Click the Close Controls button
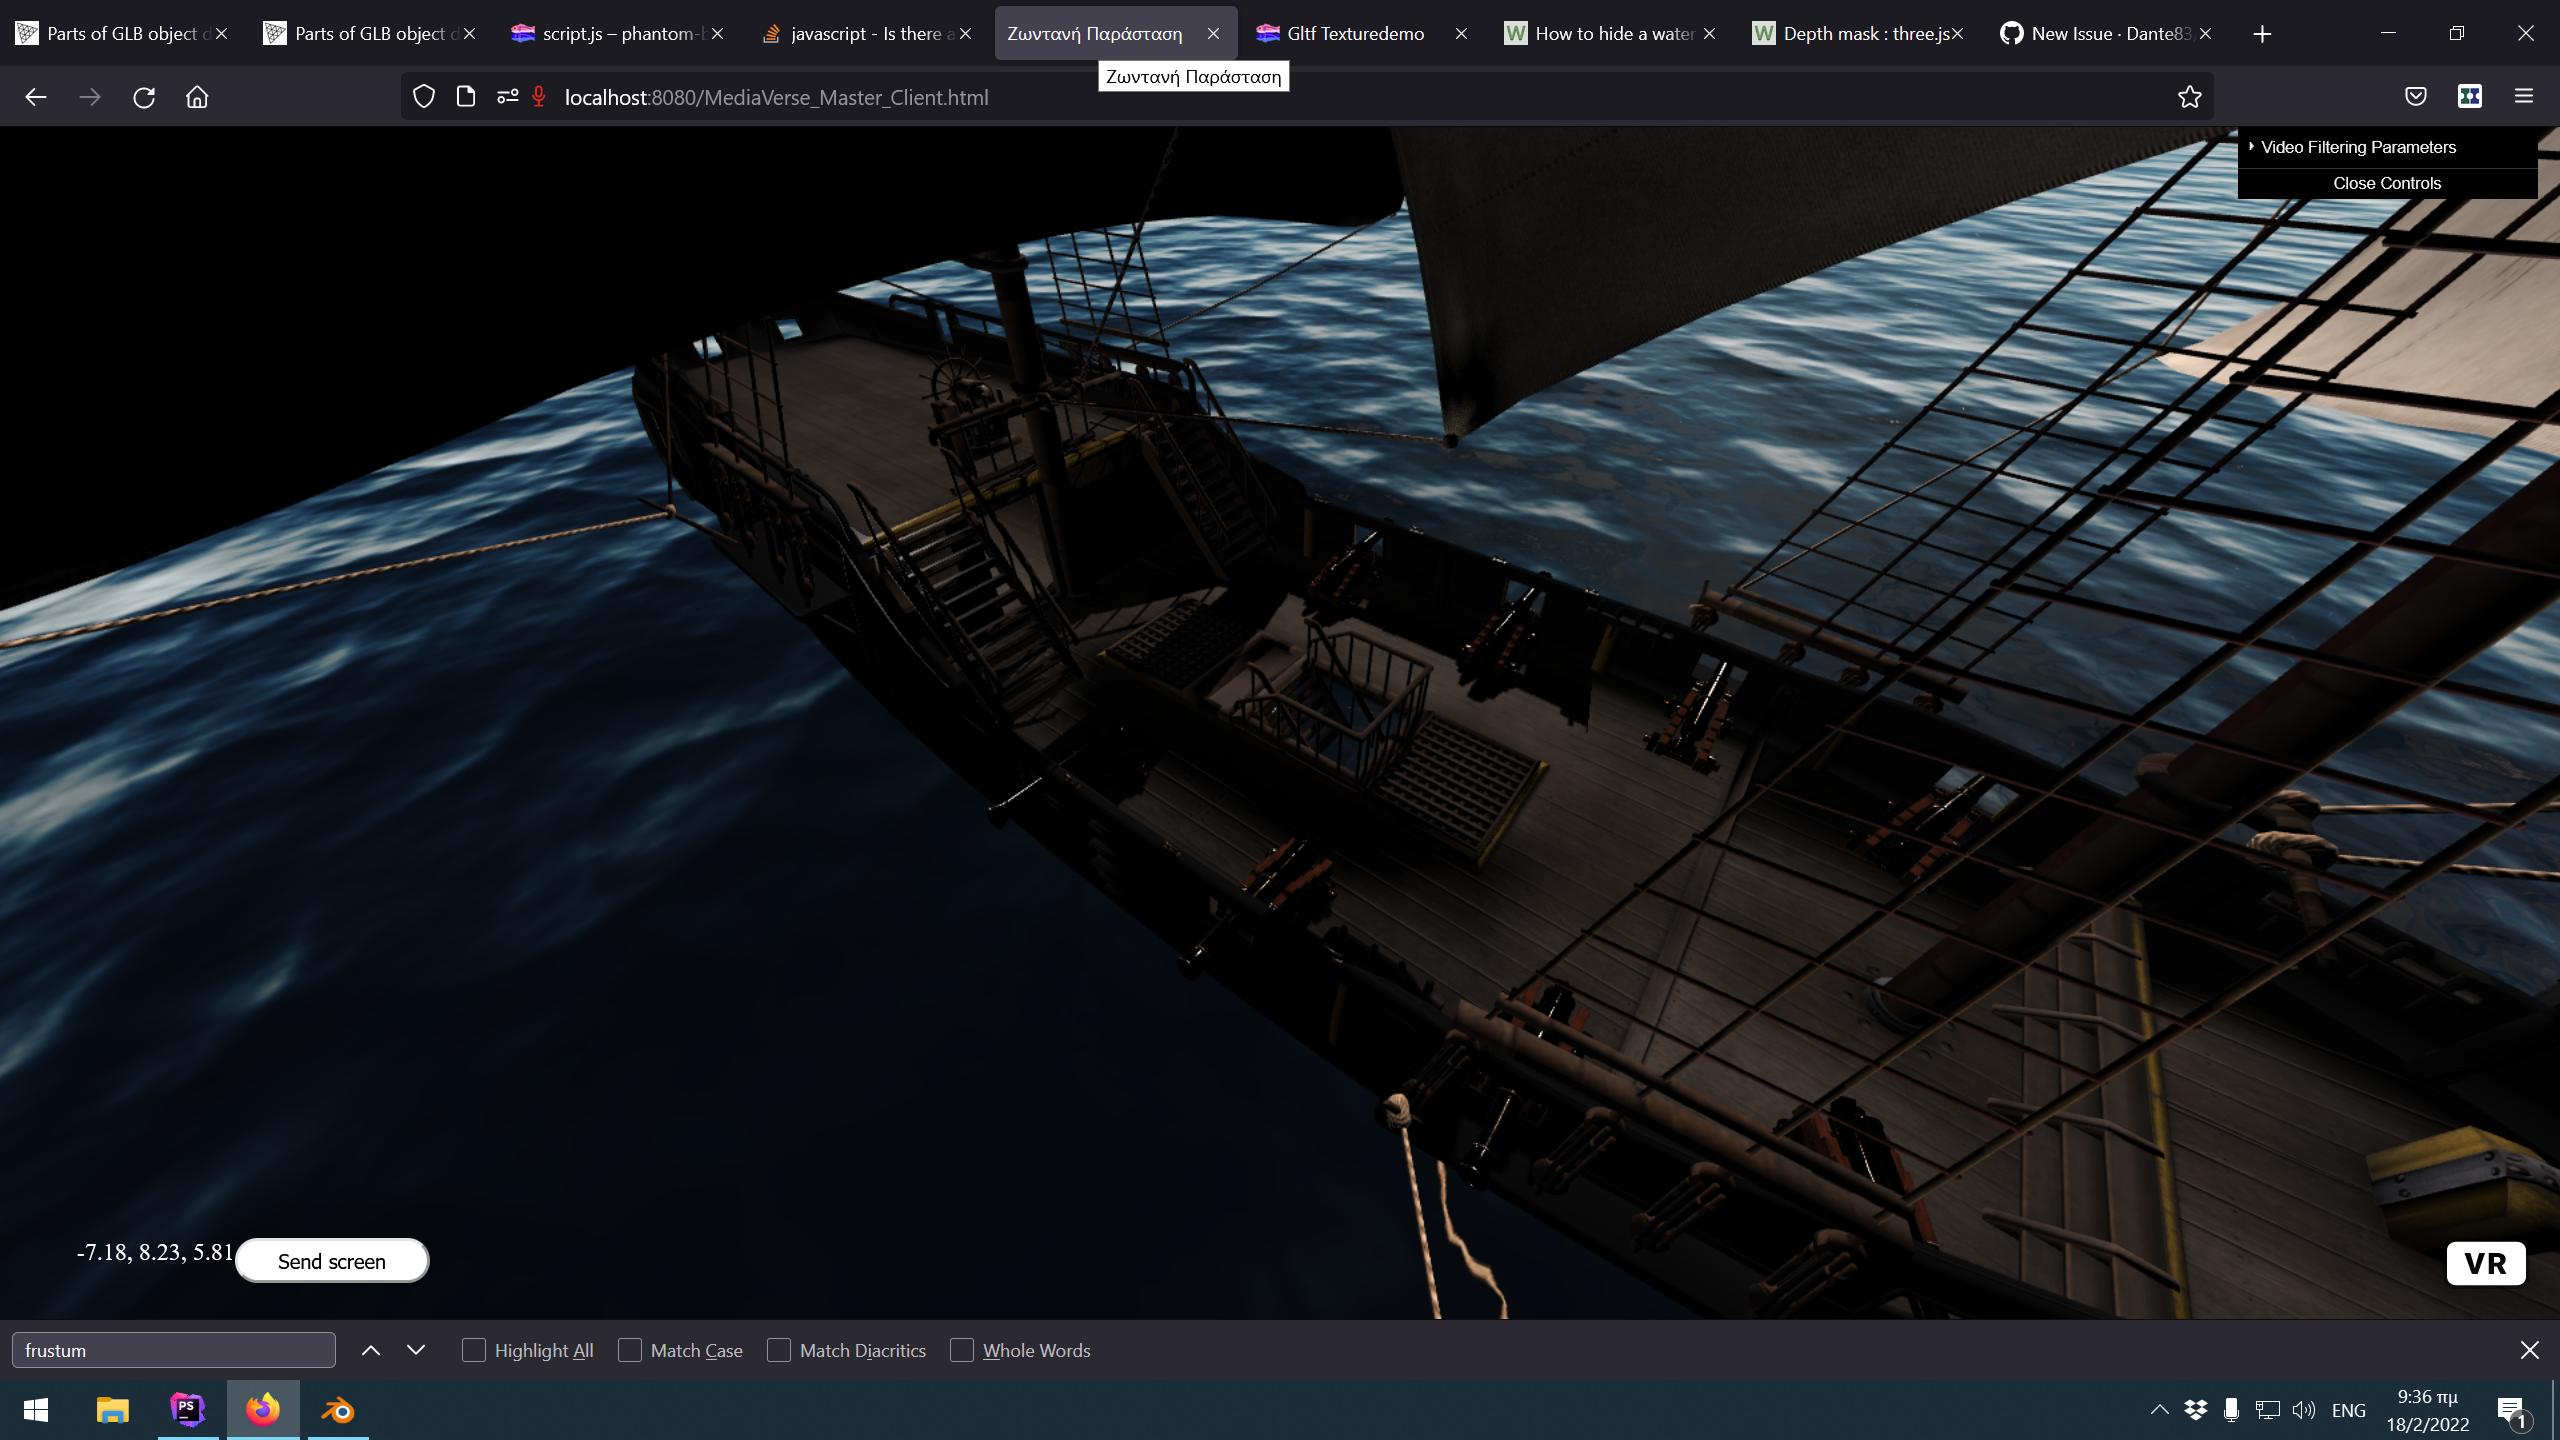The image size is (2560, 1440). (x=2386, y=183)
